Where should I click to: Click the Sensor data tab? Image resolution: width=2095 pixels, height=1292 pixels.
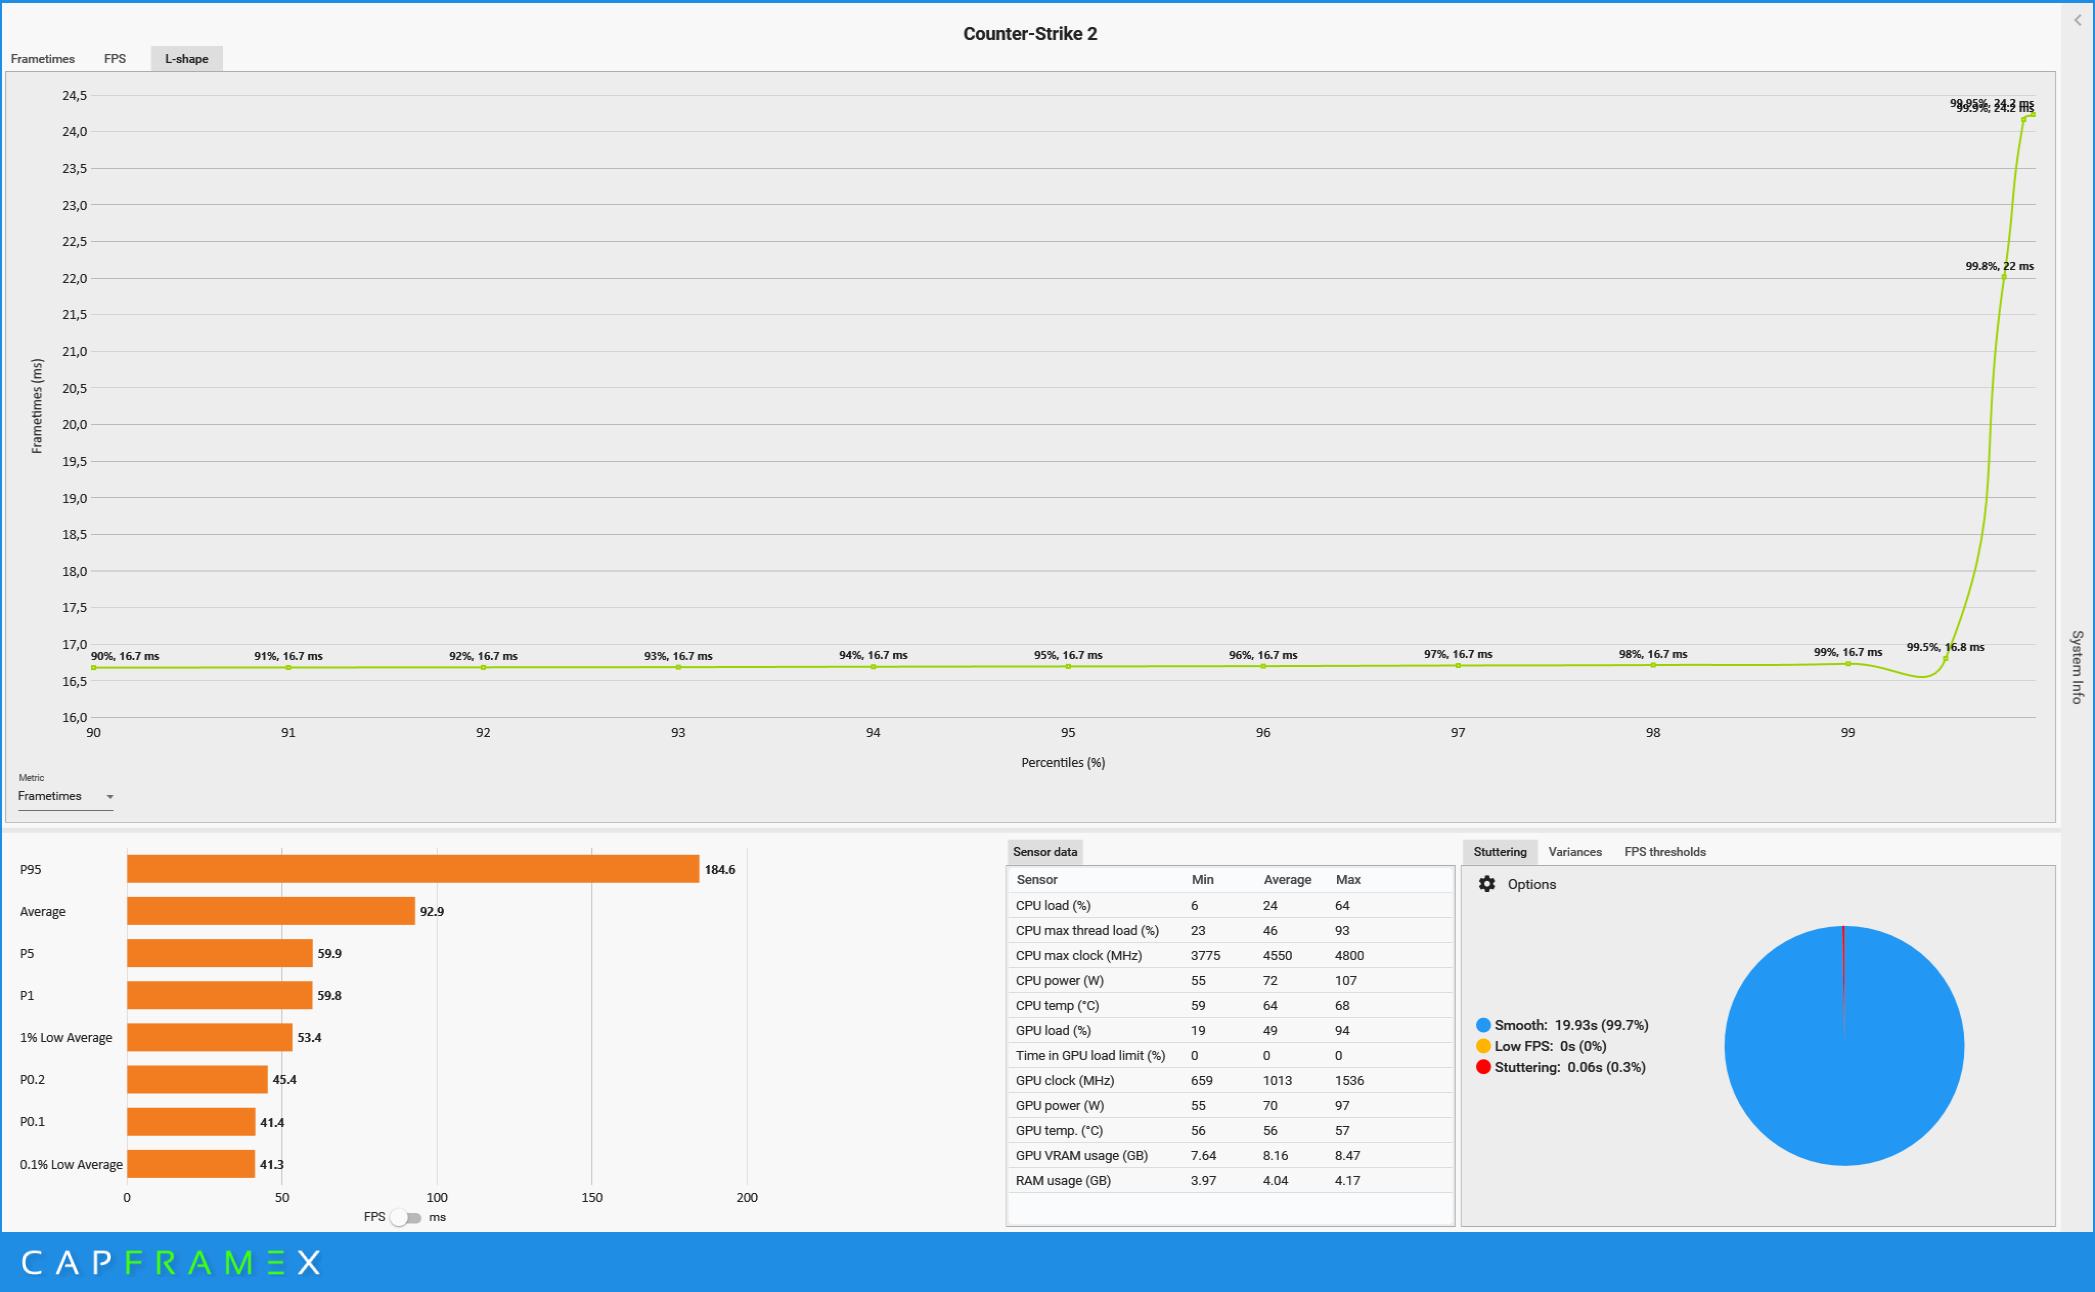pyautogui.click(x=1044, y=852)
